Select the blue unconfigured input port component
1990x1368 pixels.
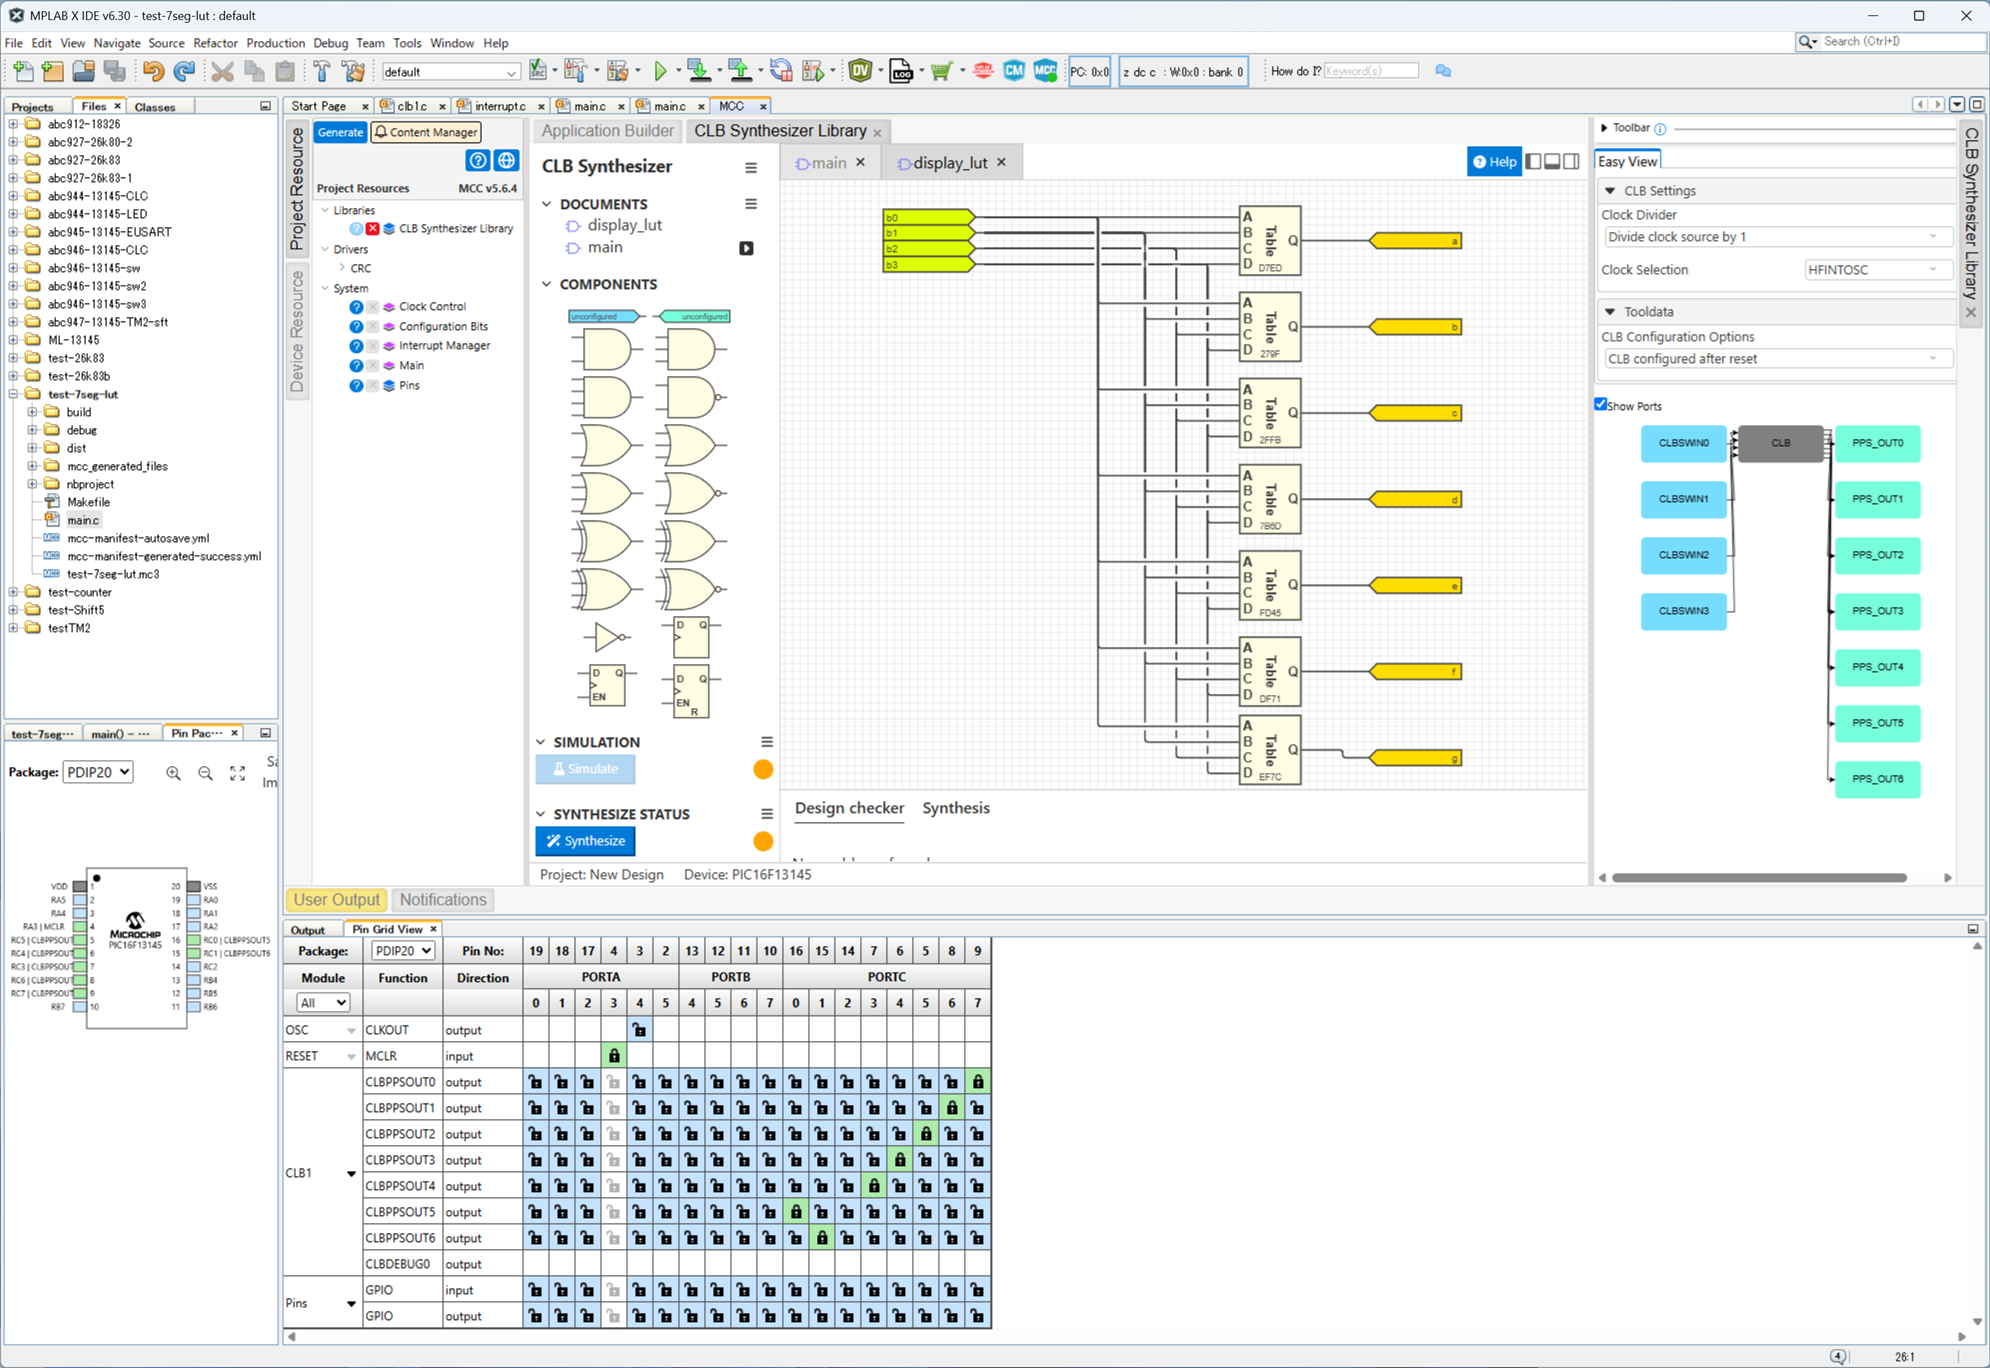coord(606,316)
